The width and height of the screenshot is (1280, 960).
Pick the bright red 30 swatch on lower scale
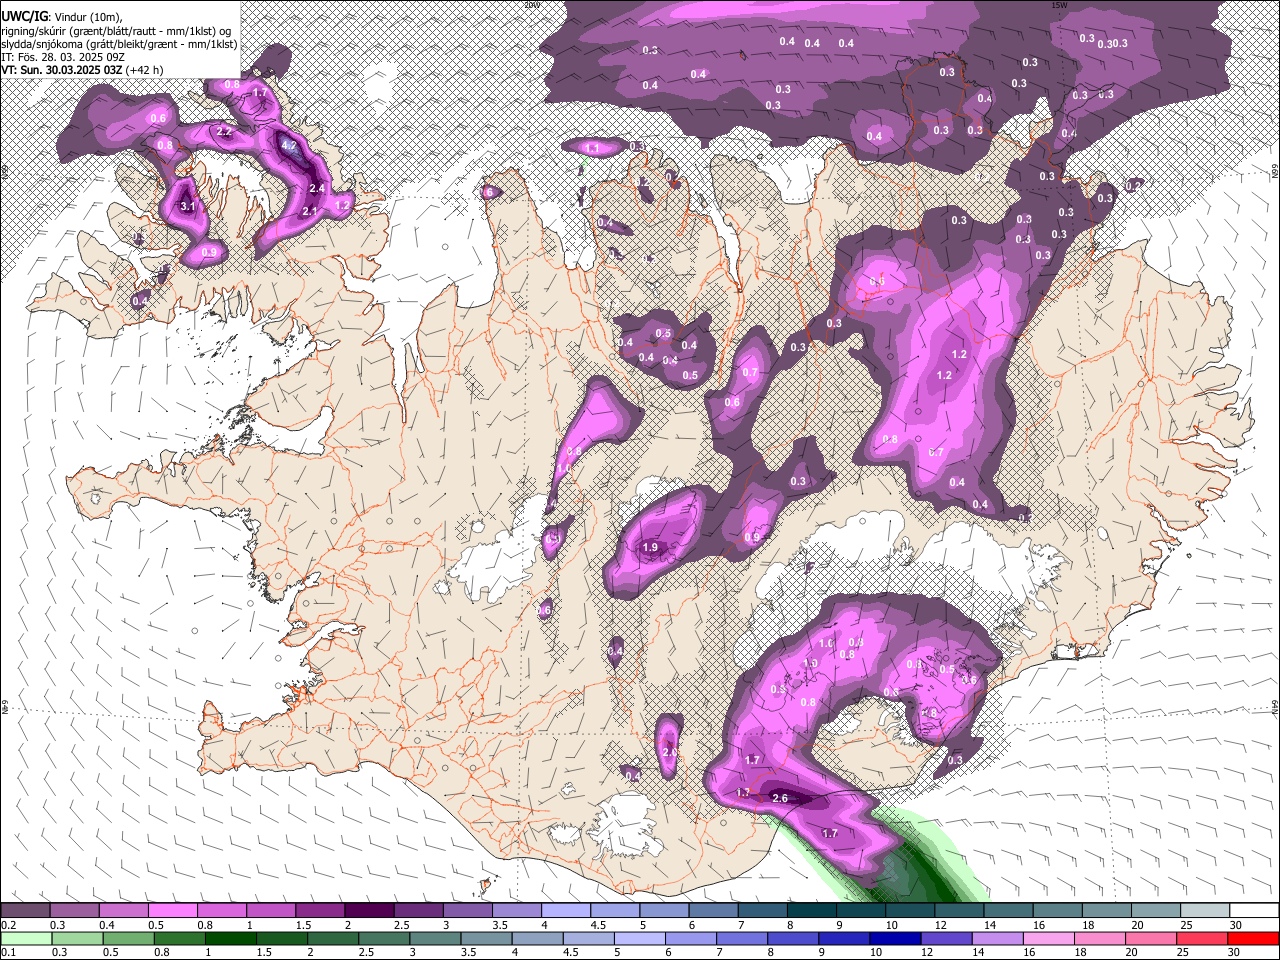[1252, 938]
